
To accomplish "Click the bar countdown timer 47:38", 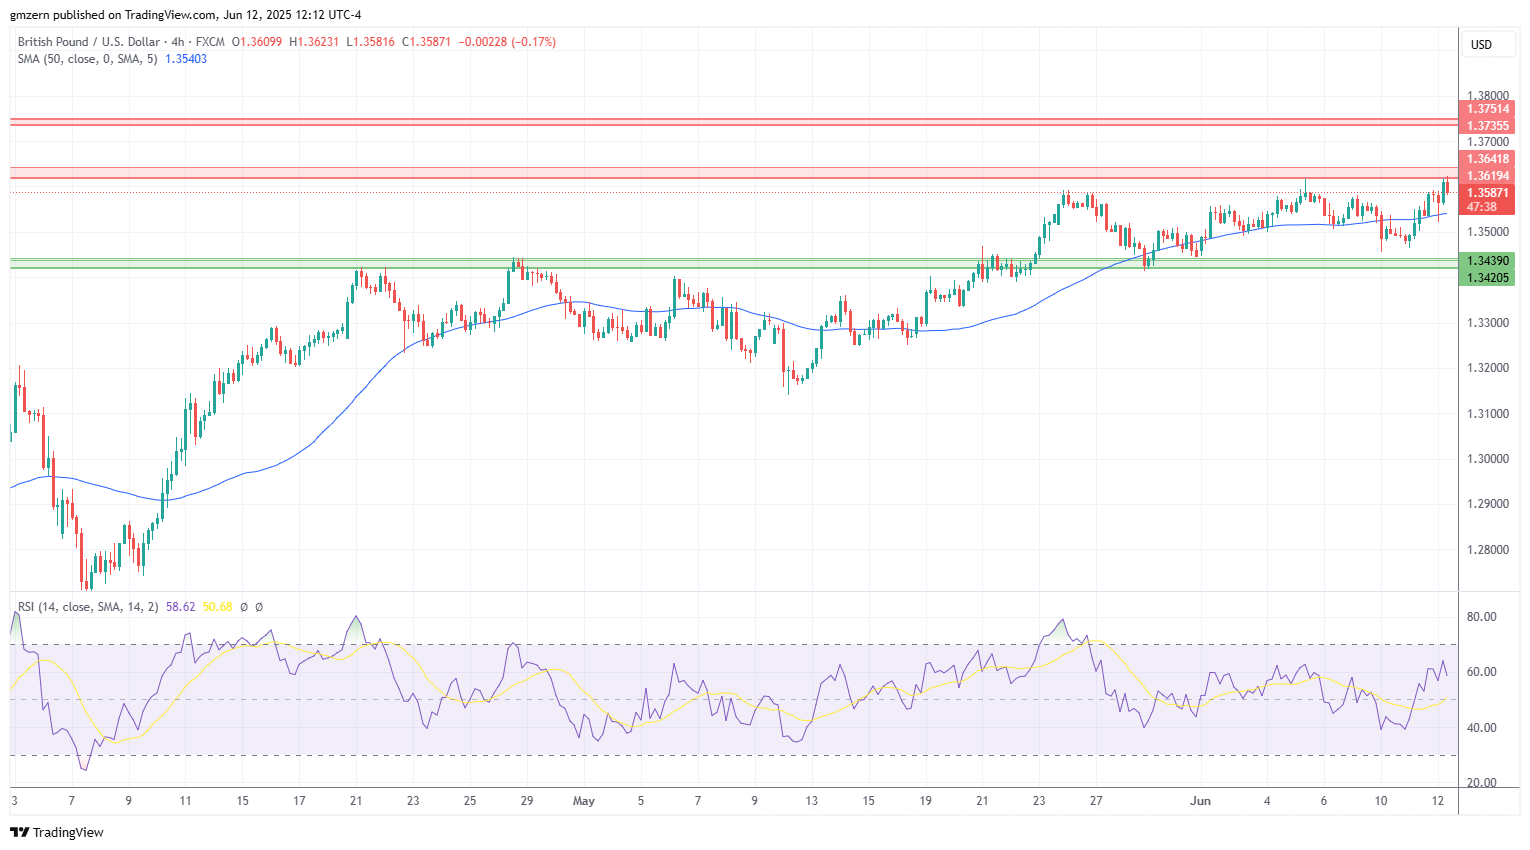I will 1482,207.
